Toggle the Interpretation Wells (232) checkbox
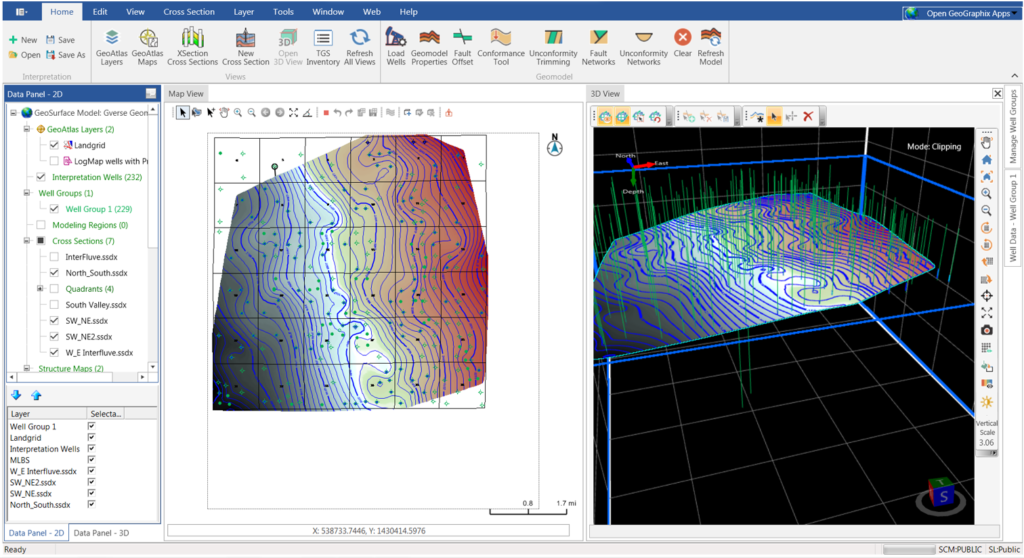Screen dimensions: 1024x558 [41, 177]
